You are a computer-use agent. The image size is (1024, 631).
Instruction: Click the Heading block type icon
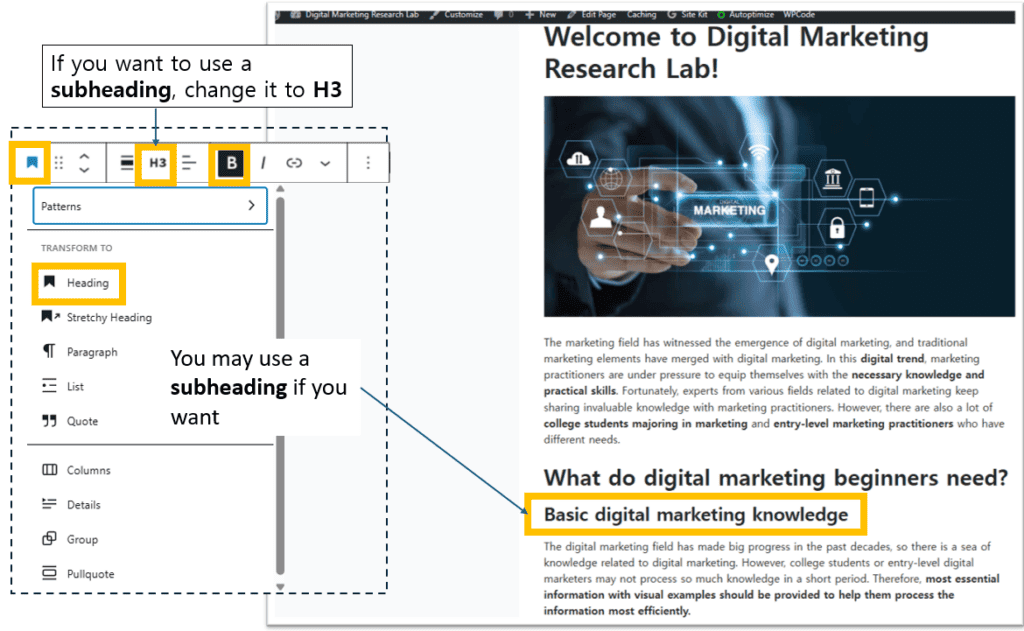click(33, 163)
